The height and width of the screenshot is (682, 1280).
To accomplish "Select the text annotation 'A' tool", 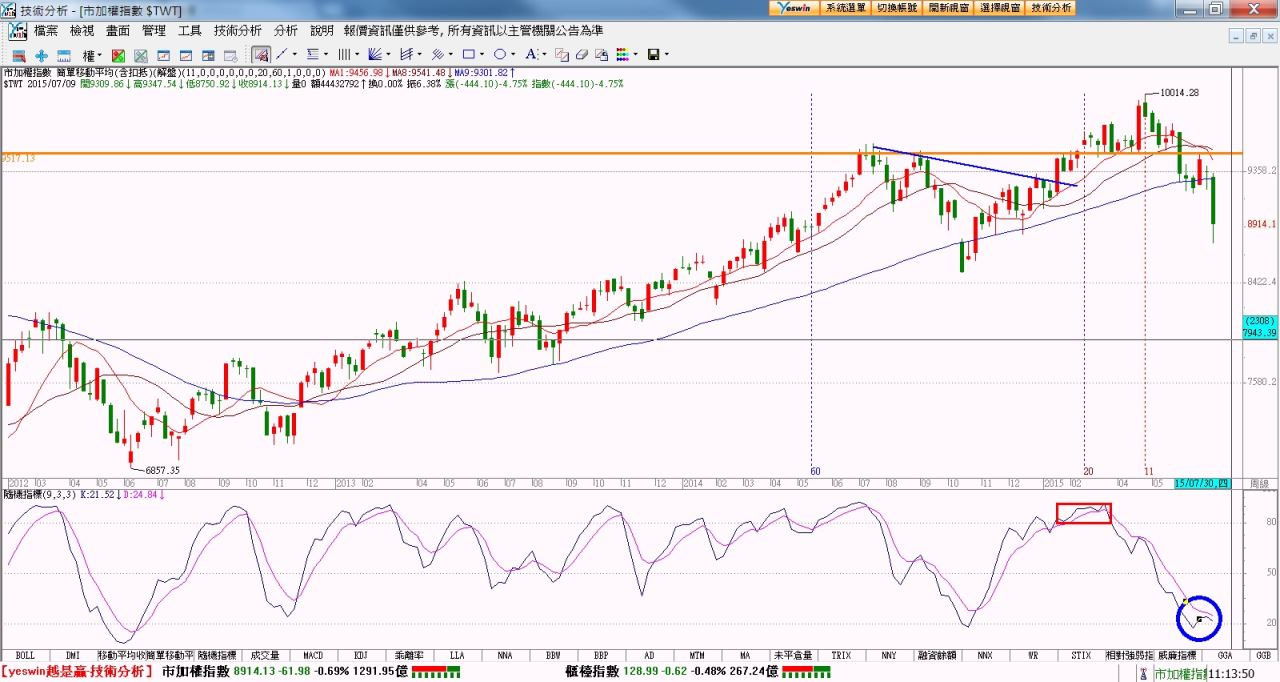I will [x=530, y=54].
